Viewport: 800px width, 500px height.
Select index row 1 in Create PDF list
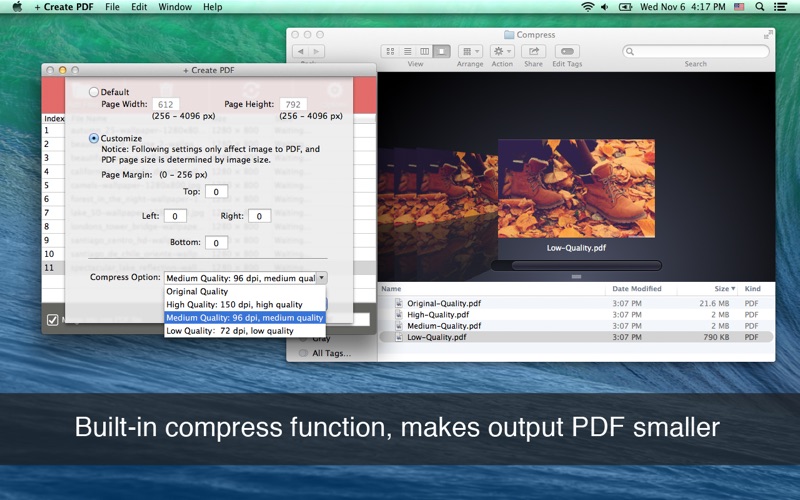tap(53, 130)
